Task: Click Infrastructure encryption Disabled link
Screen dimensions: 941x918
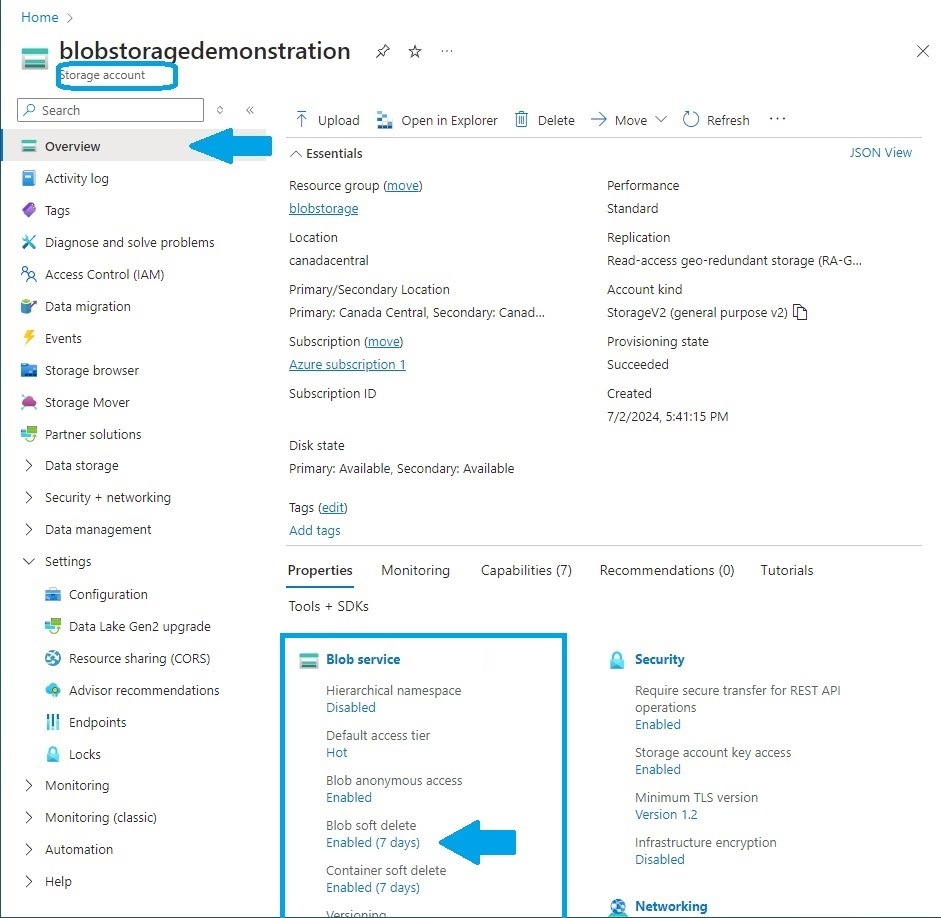Action: coord(660,860)
